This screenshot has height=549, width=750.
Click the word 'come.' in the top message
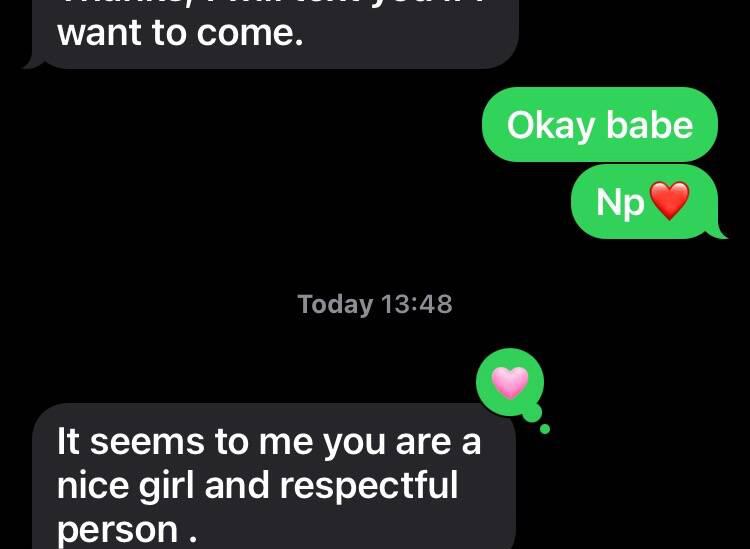tap(250, 33)
